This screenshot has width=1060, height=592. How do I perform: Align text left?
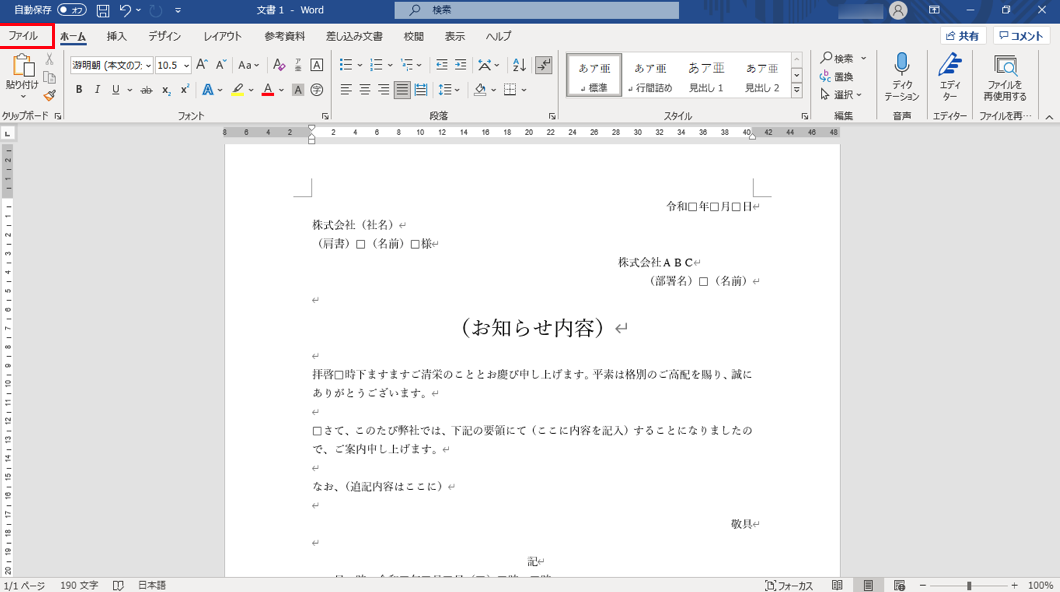(x=346, y=90)
